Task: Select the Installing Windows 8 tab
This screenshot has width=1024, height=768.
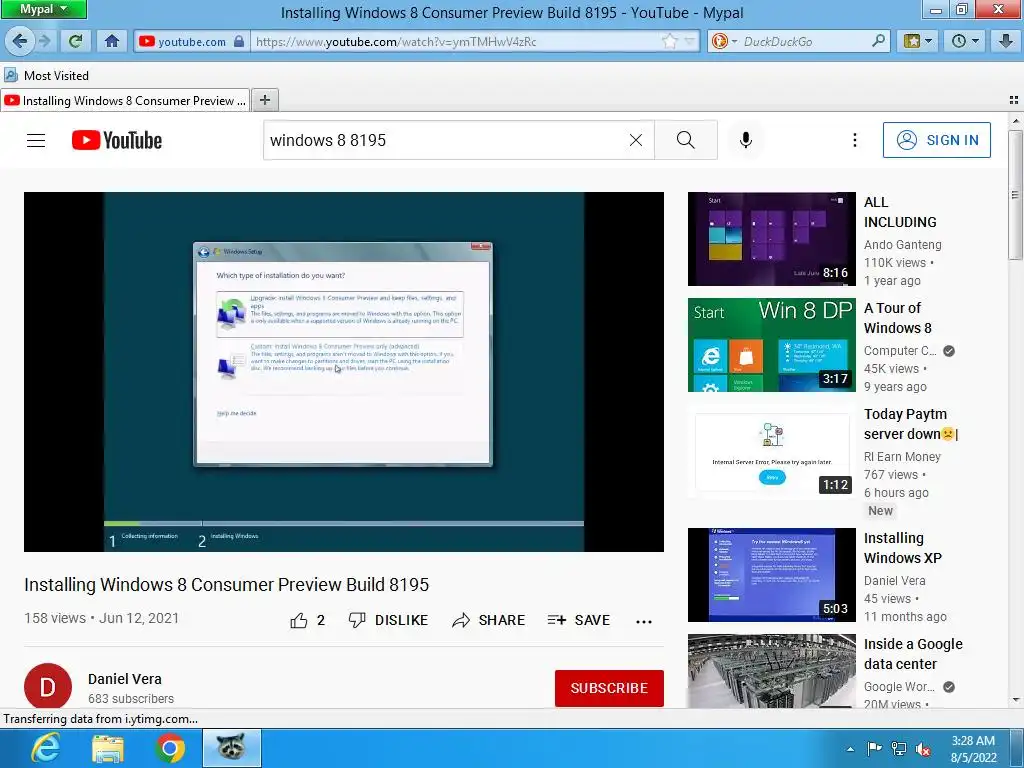Action: tap(125, 101)
